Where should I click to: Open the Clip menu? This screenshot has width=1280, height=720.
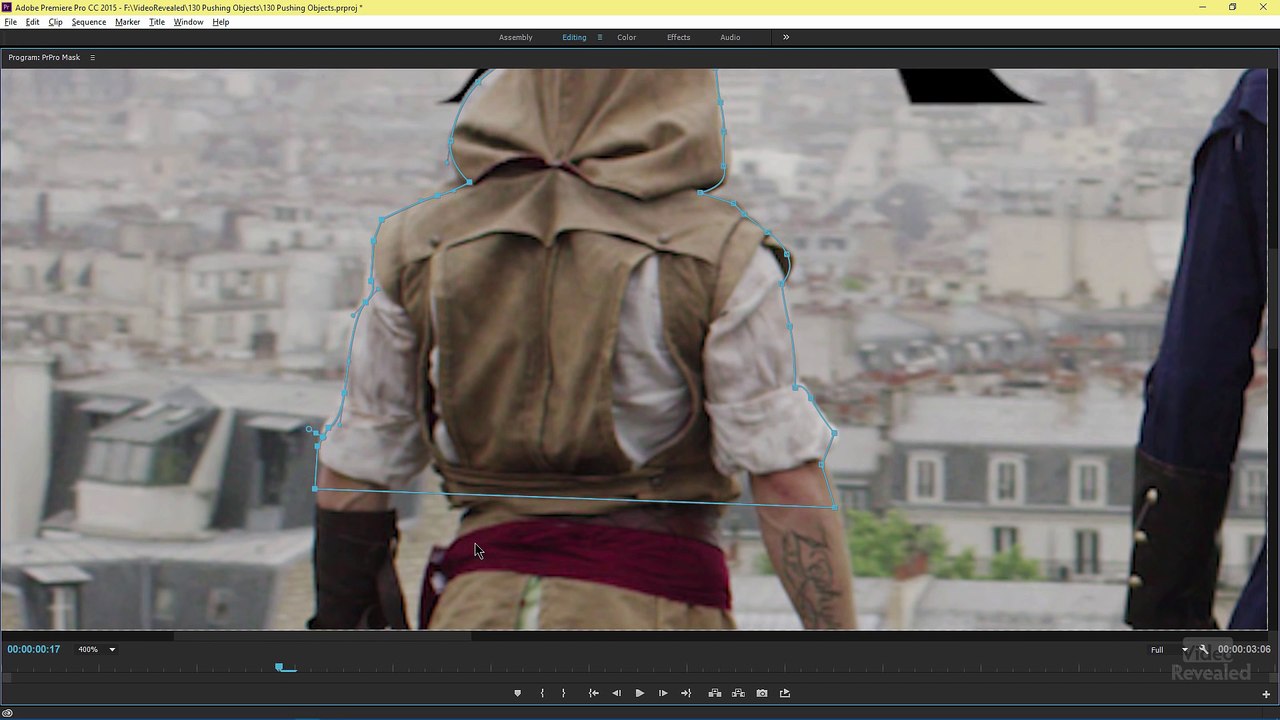pyautogui.click(x=55, y=22)
